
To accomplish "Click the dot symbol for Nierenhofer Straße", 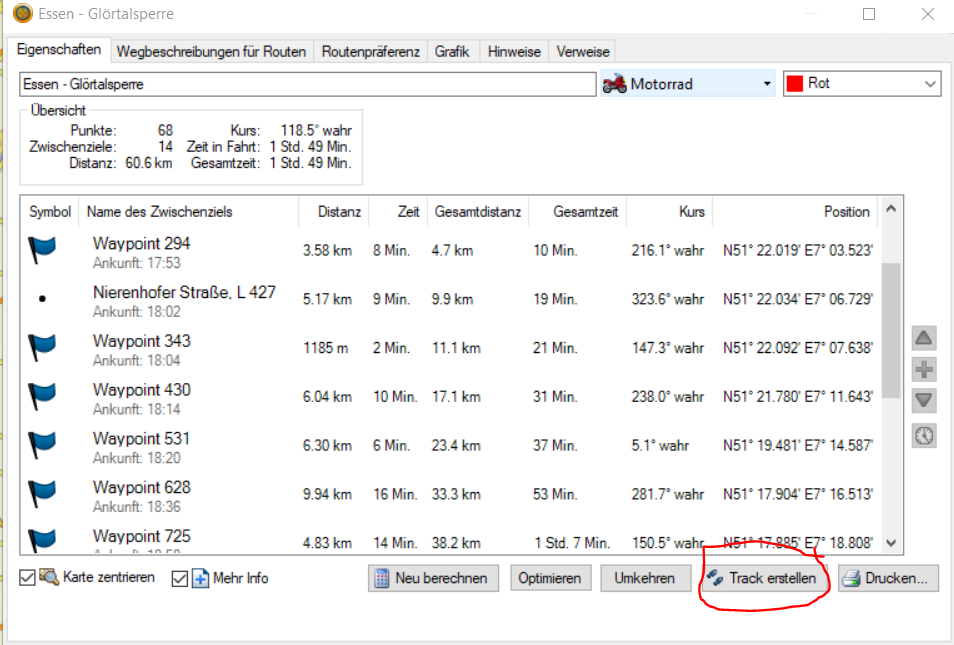I will (x=42, y=299).
